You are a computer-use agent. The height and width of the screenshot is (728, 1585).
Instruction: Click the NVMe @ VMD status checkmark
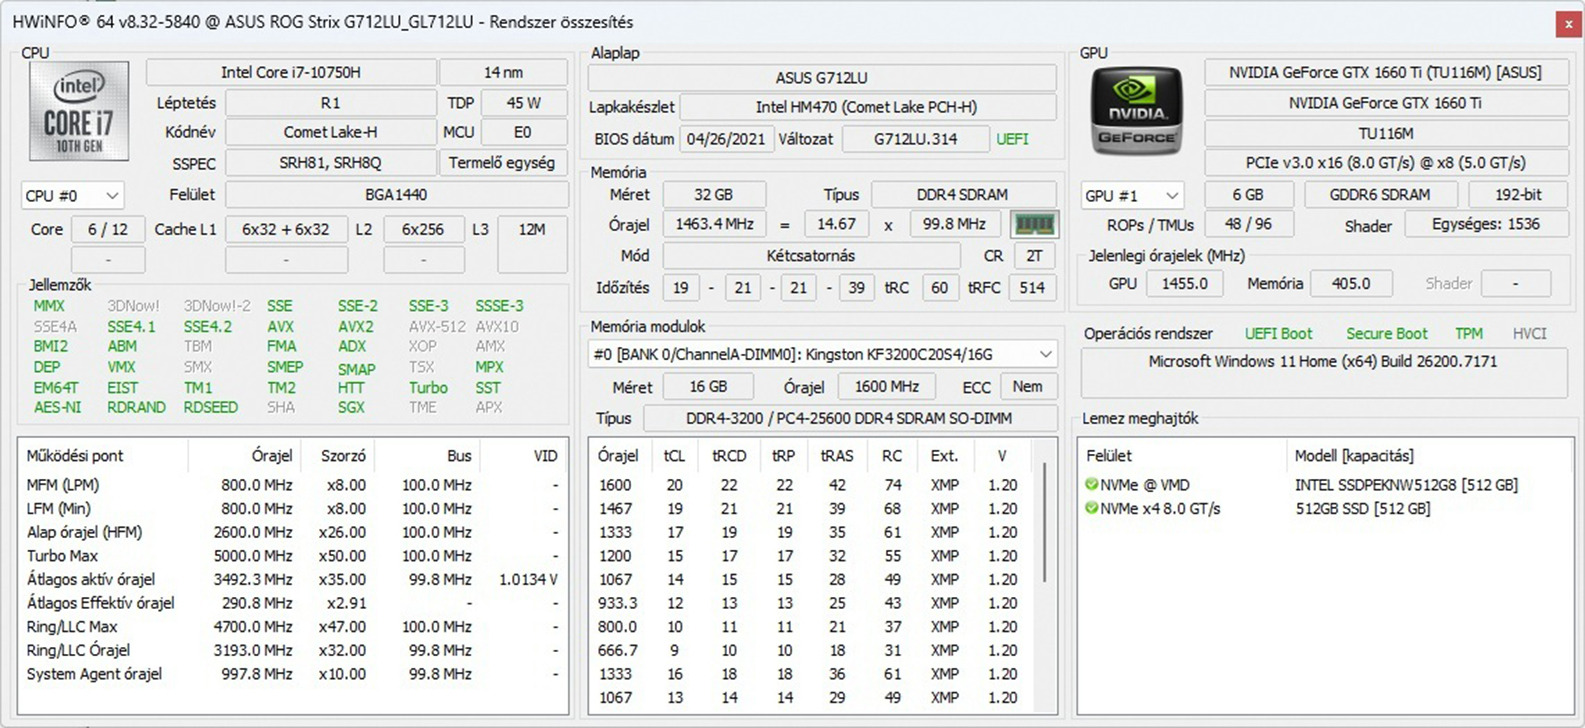tap(1091, 485)
